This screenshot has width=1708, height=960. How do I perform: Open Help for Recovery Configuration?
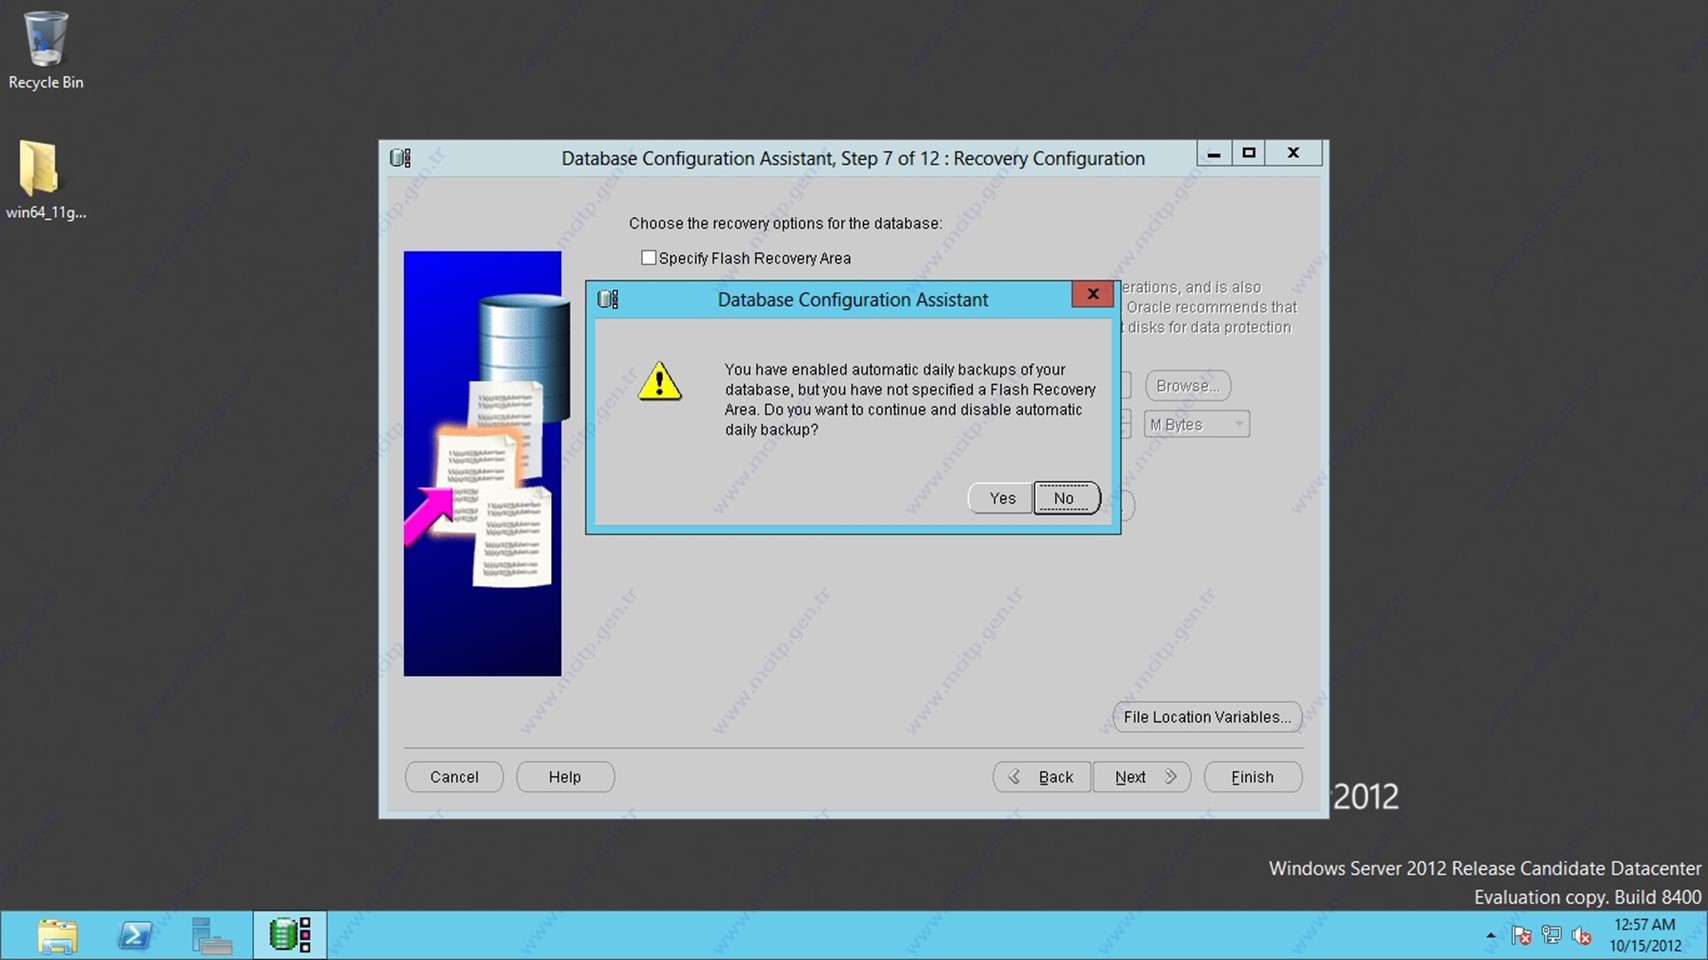565,777
